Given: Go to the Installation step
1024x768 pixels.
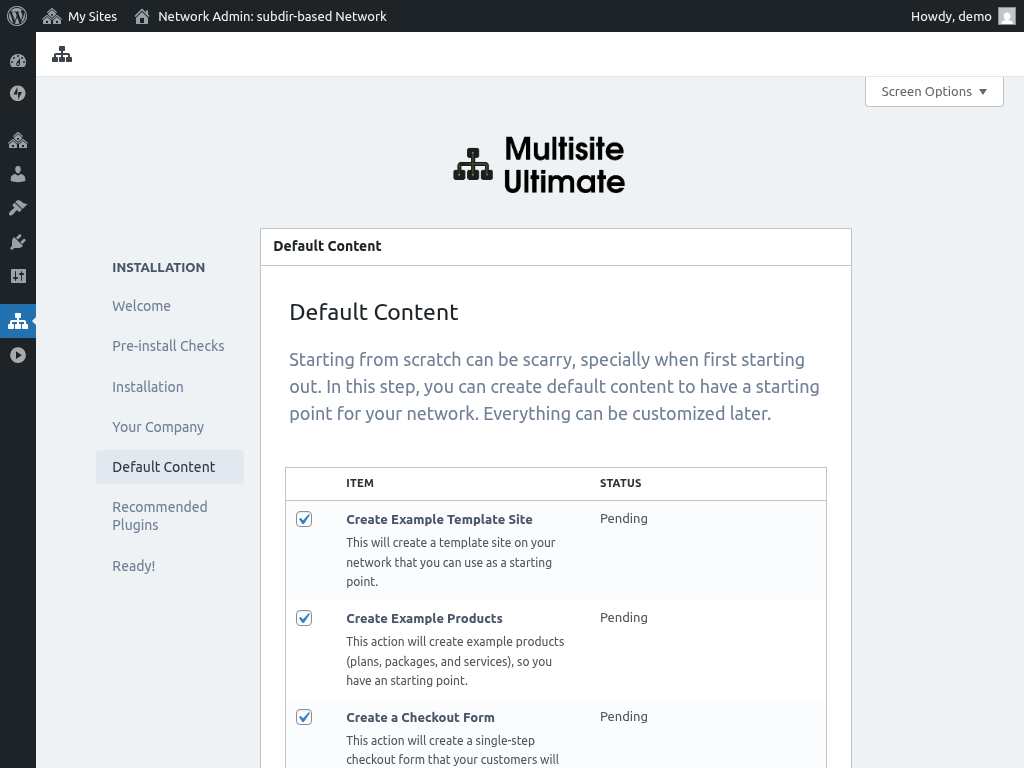Looking at the screenshot, I should click(148, 387).
